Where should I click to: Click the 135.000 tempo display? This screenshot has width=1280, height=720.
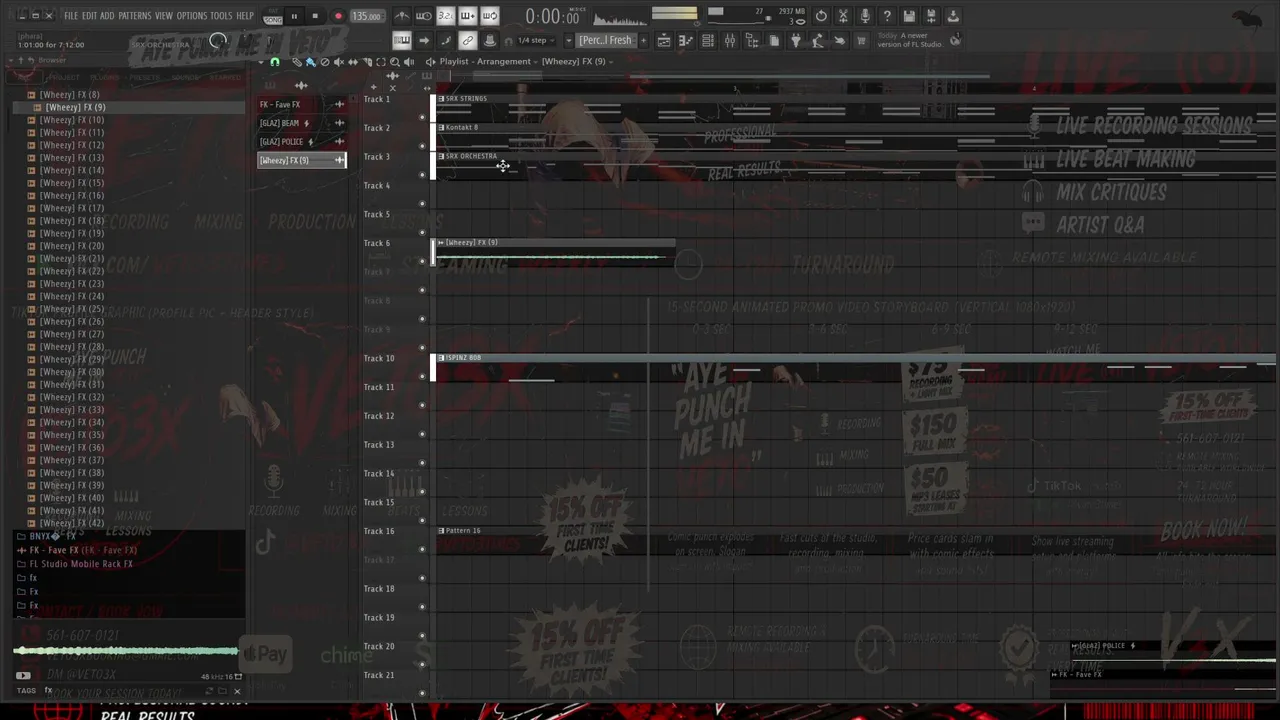pos(366,16)
